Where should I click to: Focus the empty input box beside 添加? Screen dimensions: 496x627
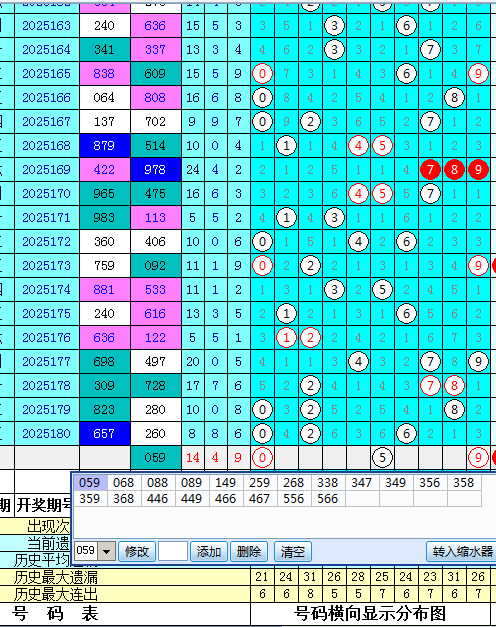(x=173, y=552)
